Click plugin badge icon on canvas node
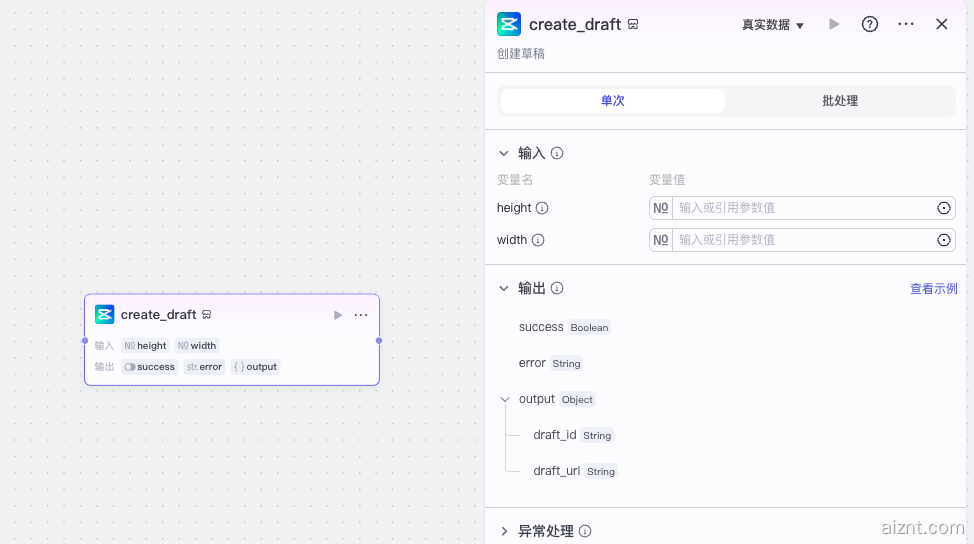This screenshot has width=974, height=544. point(207,315)
